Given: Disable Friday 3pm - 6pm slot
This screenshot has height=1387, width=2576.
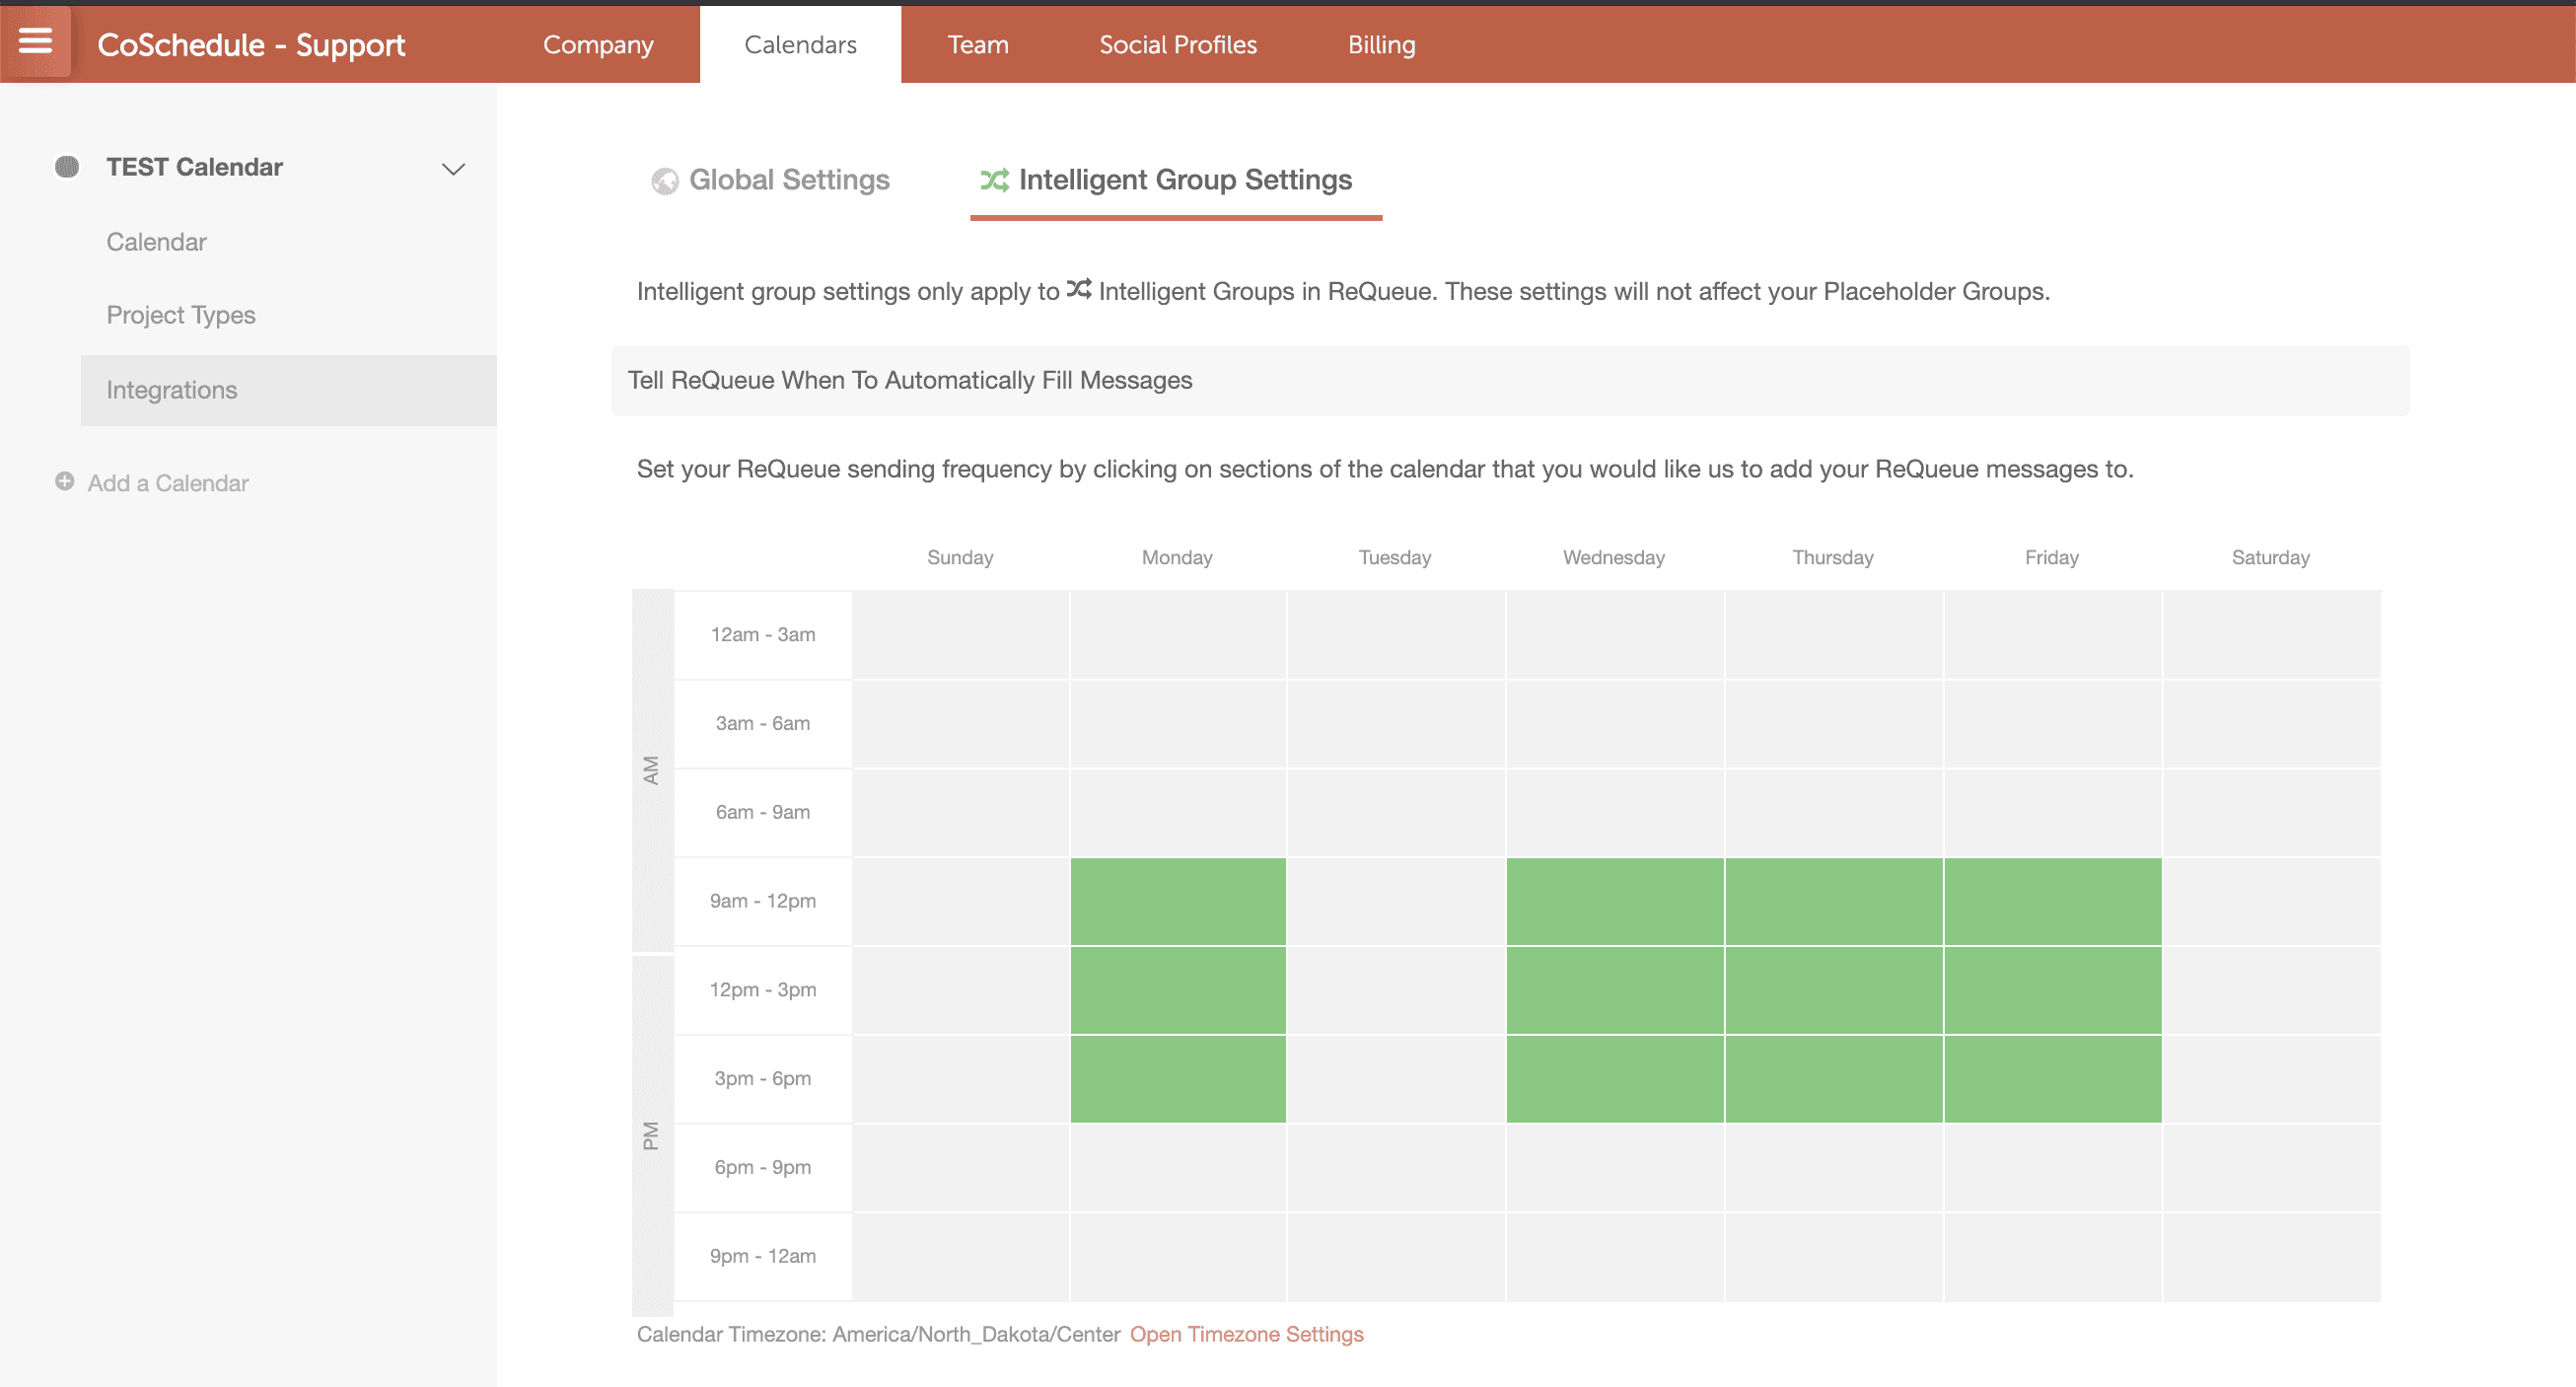Looking at the screenshot, I should pos(2053,1079).
